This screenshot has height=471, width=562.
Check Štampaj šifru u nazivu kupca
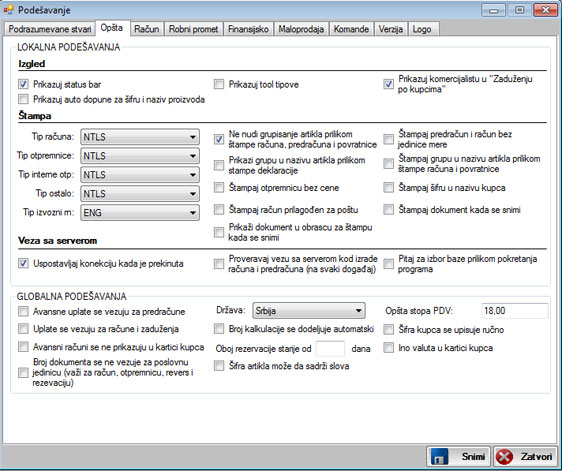[389, 187]
